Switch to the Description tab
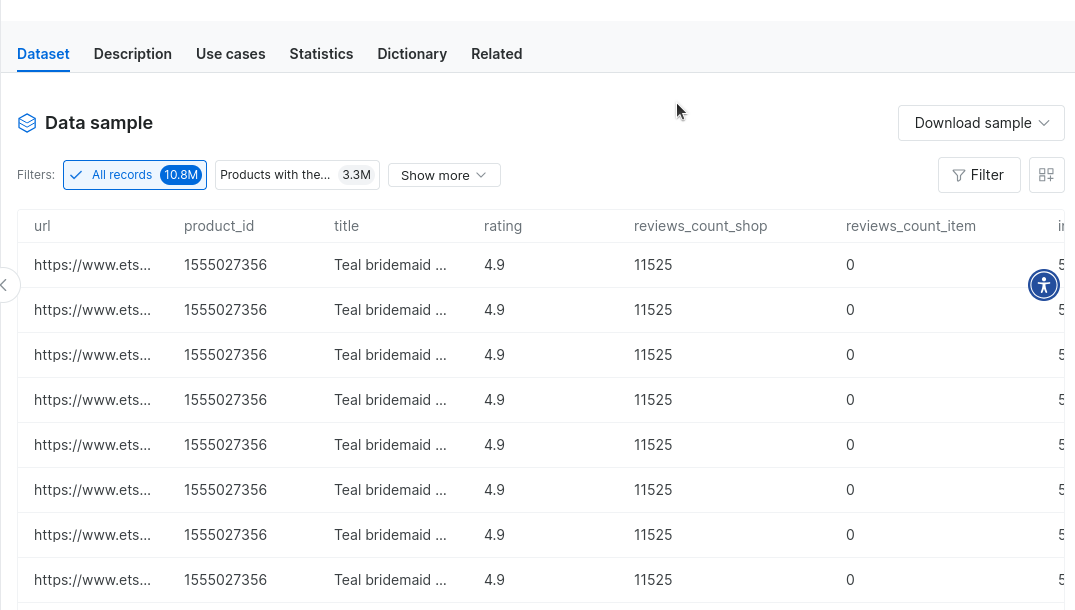 point(132,54)
